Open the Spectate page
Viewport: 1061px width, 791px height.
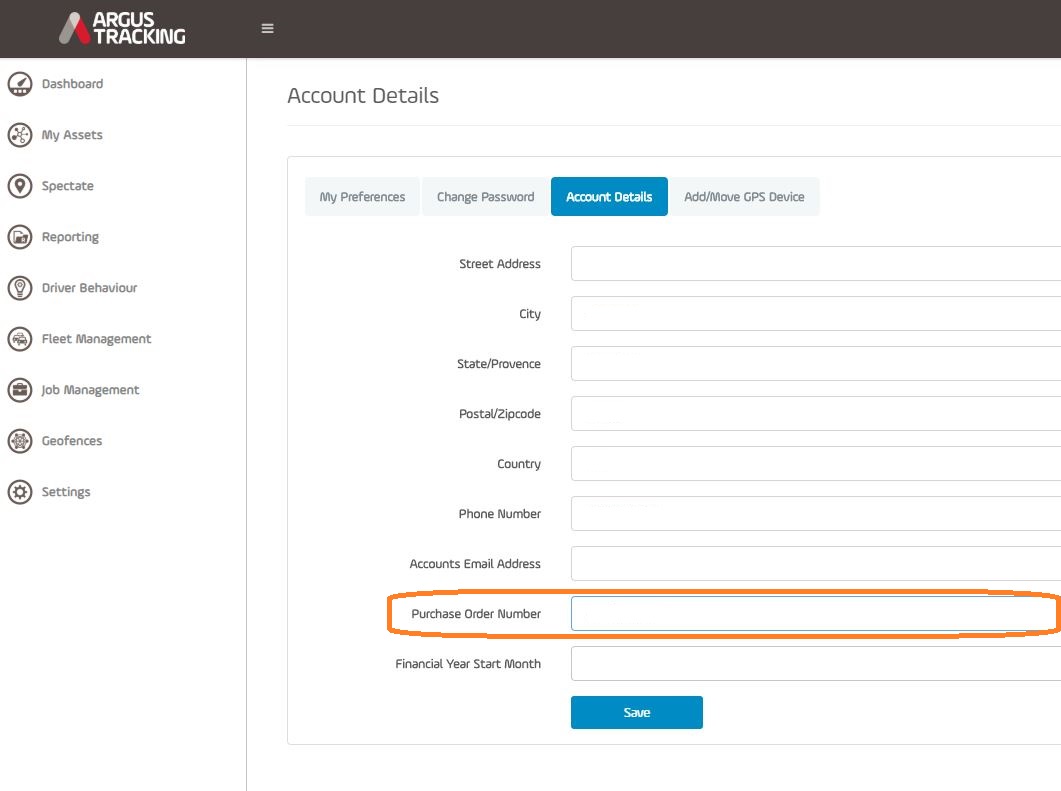[68, 185]
